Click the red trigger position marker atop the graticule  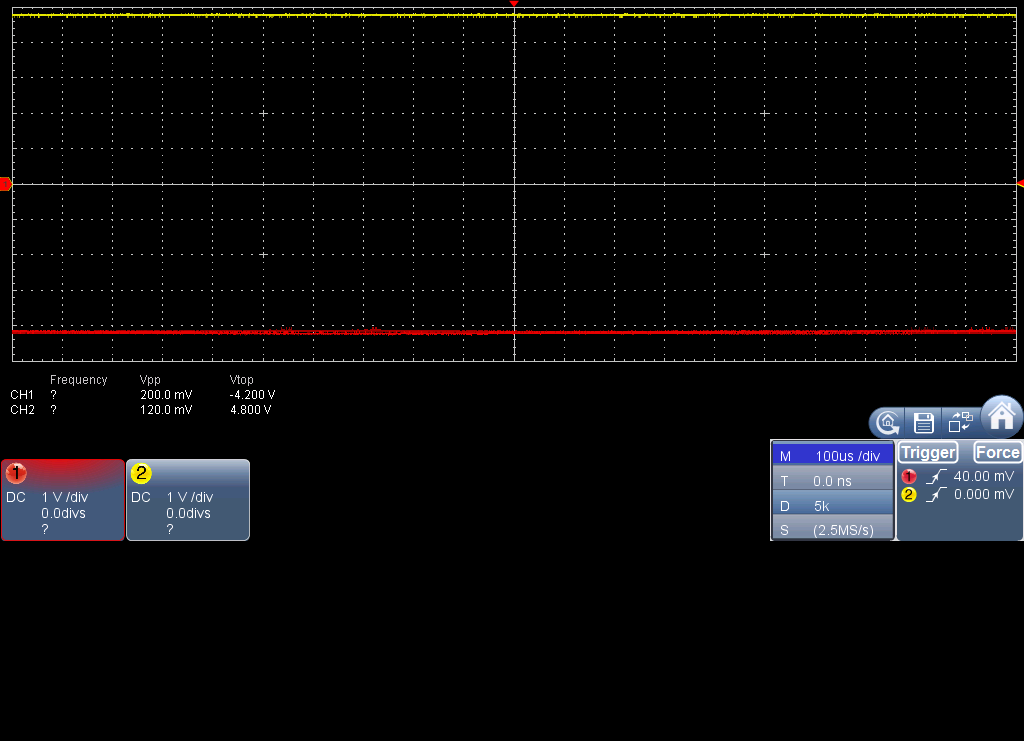514,4
